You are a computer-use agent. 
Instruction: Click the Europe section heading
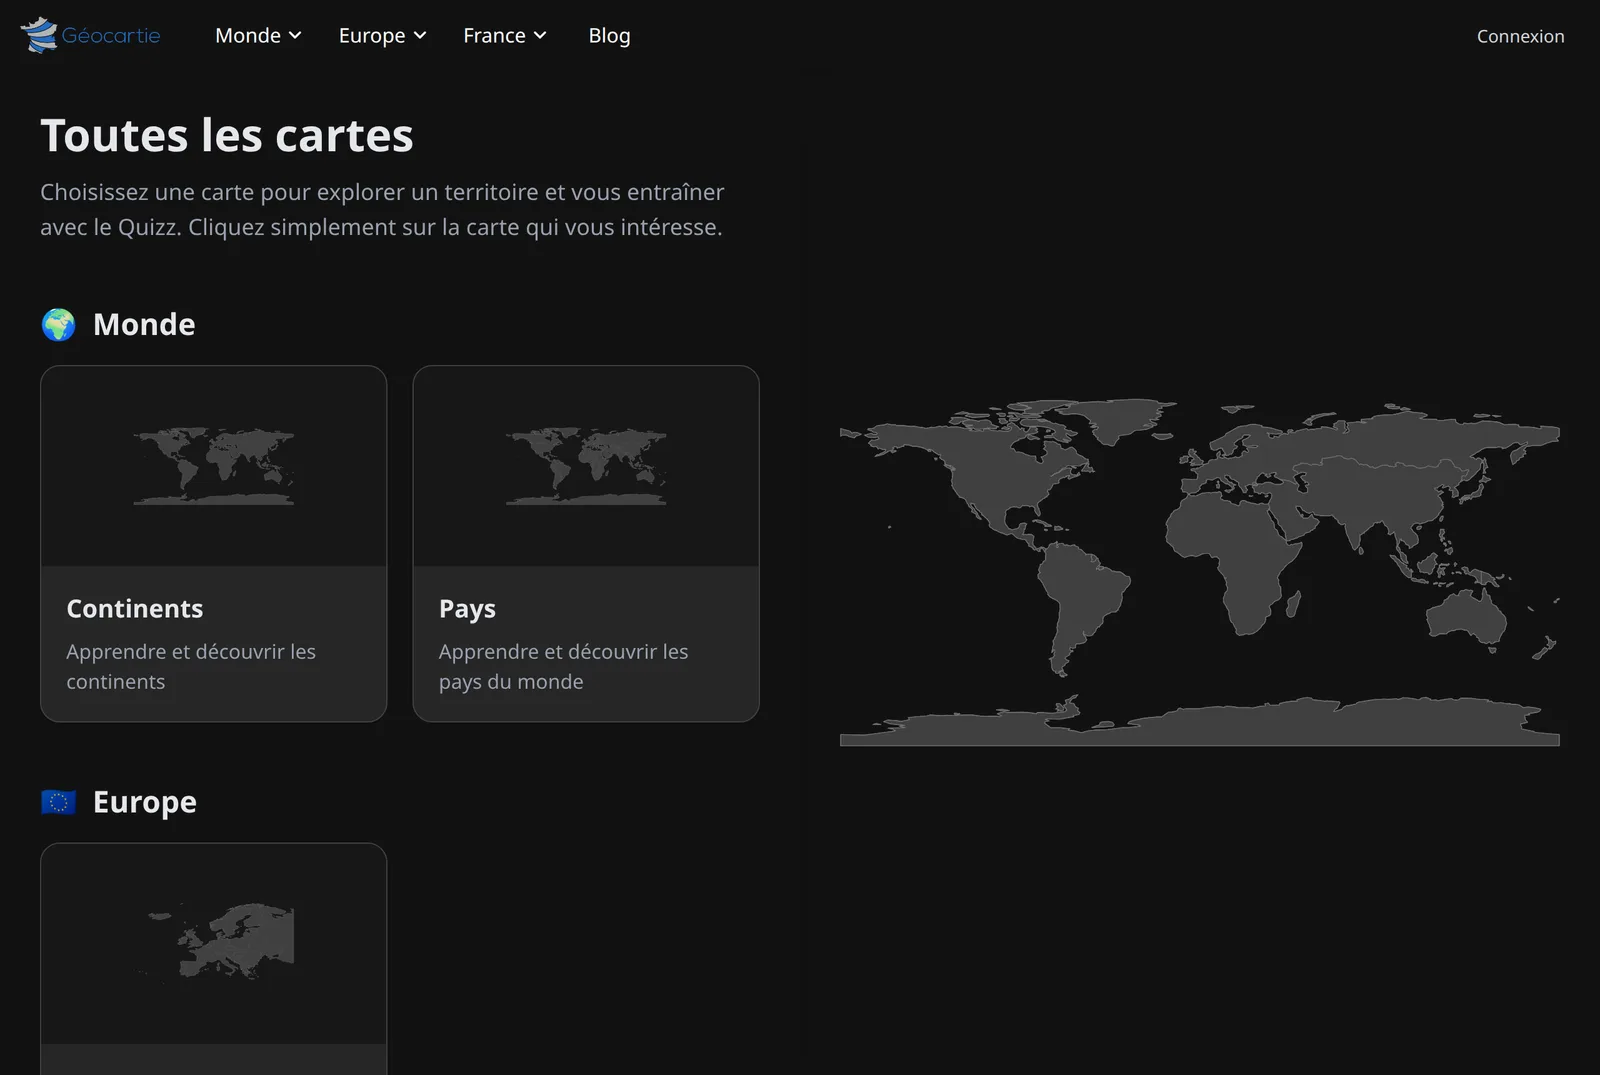pyautogui.click(x=145, y=802)
